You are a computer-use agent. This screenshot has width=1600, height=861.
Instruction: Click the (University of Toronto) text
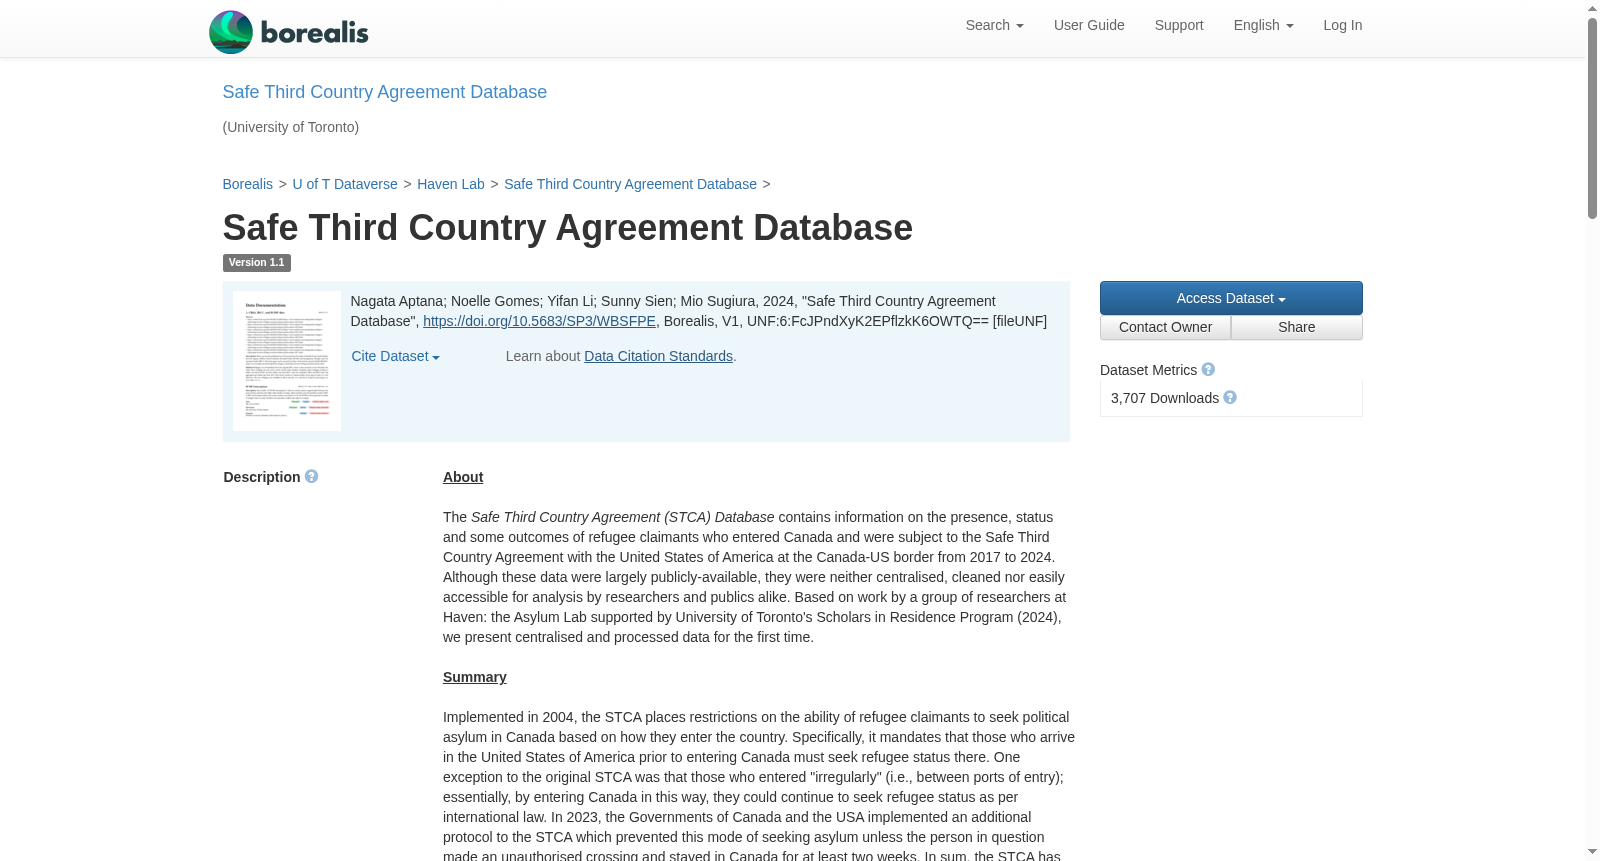[290, 127]
